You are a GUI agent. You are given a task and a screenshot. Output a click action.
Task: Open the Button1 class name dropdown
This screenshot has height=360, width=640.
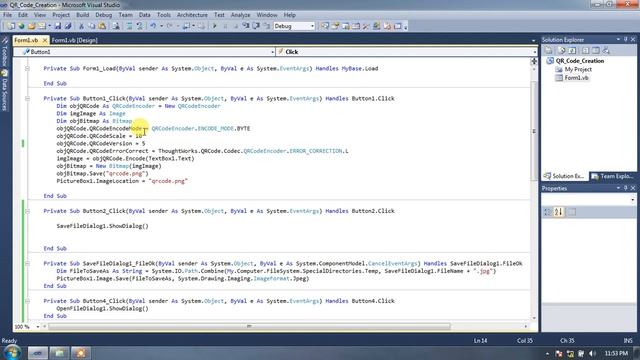[x=272, y=52]
